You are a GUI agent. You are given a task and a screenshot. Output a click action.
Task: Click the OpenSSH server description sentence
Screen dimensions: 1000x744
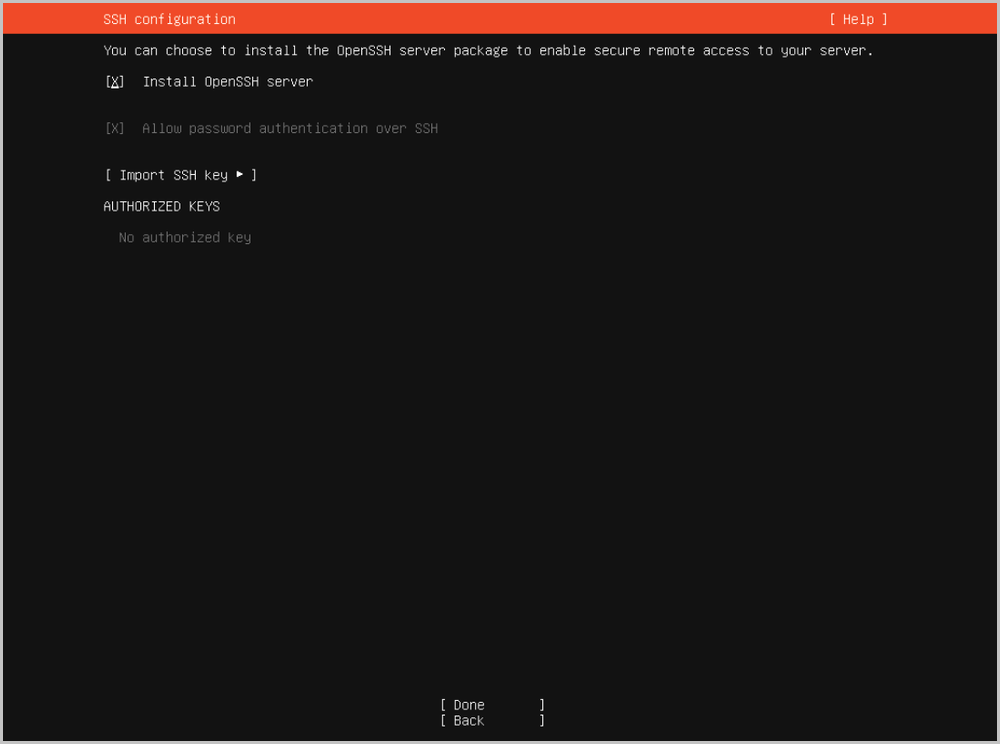(488, 51)
